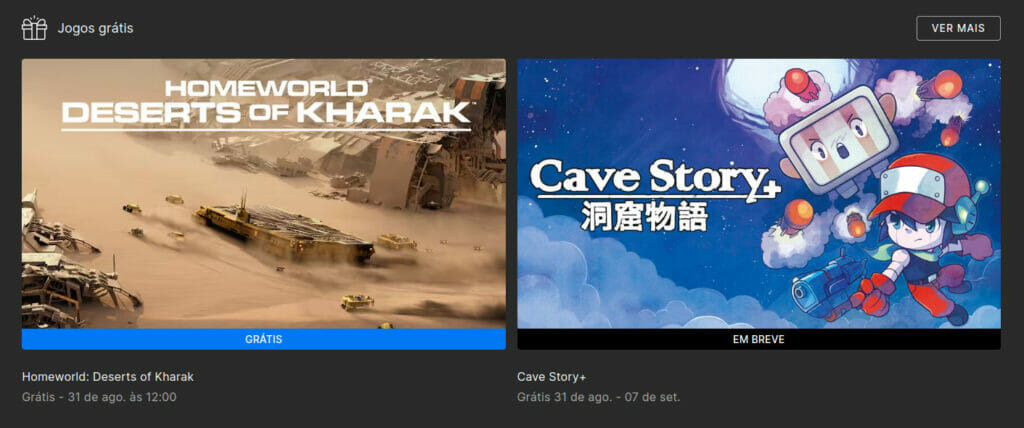Open the Cave Story+ title link
The height and width of the screenshot is (428, 1024).
[549, 377]
